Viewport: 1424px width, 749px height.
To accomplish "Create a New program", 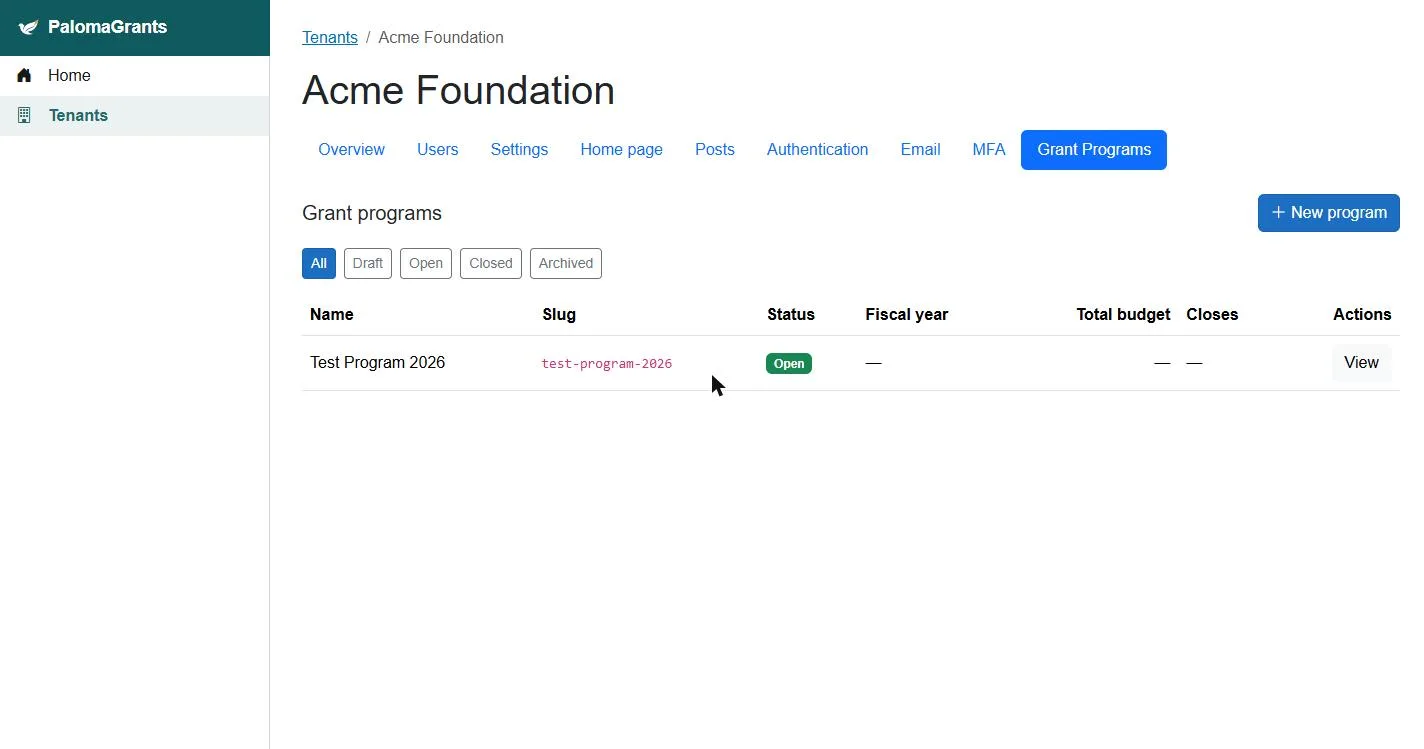I will pos(1328,213).
